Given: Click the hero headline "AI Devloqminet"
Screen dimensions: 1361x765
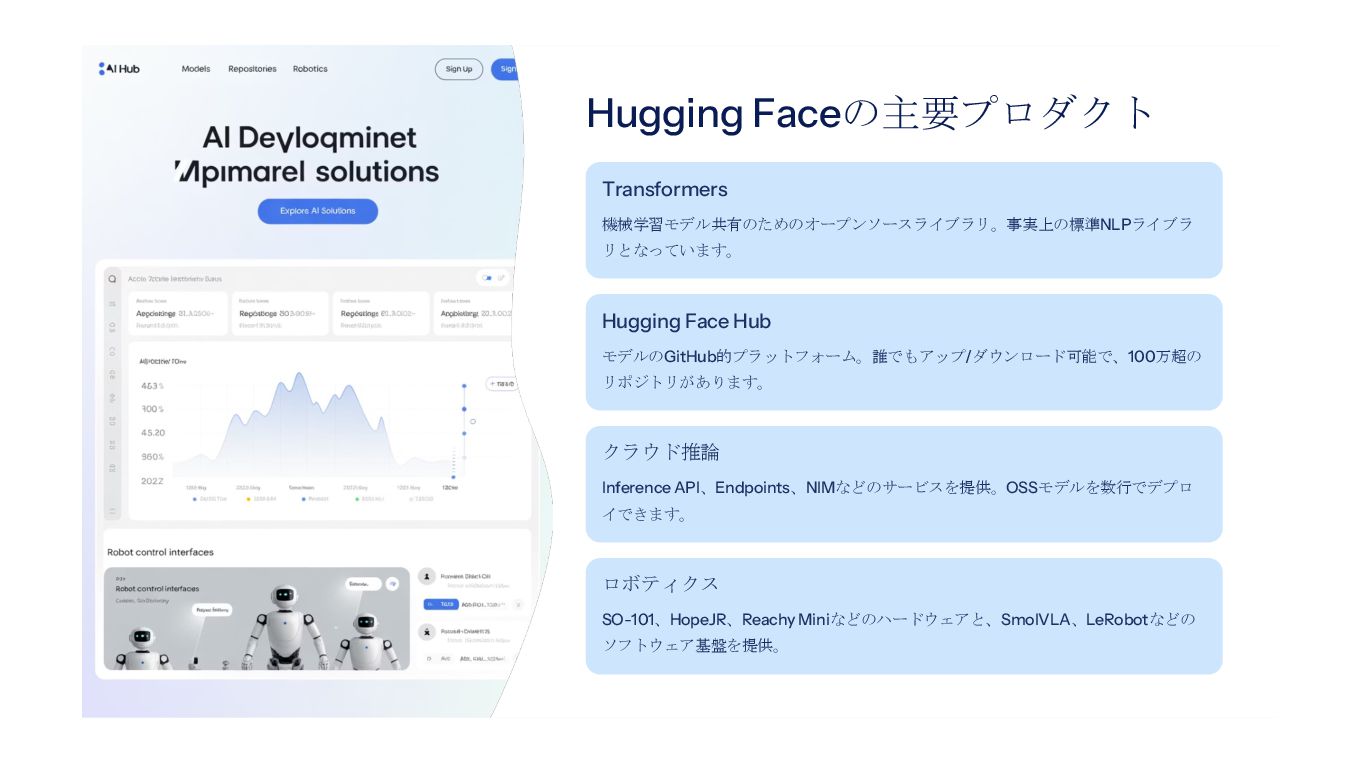Looking at the screenshot, I should [309, 138].
